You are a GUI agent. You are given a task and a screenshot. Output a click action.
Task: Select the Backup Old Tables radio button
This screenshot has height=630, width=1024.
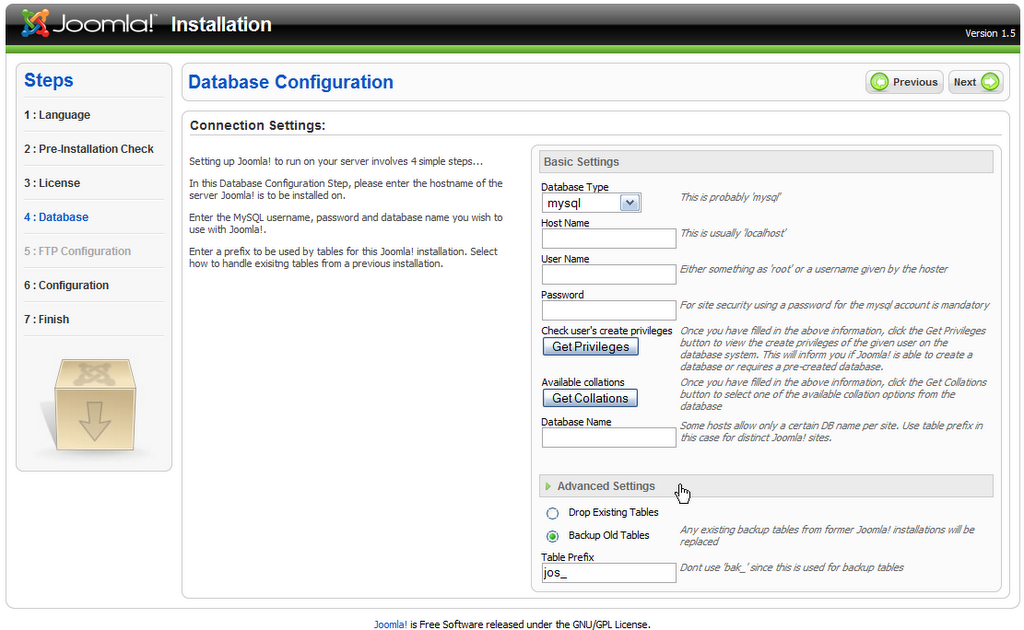552,536
